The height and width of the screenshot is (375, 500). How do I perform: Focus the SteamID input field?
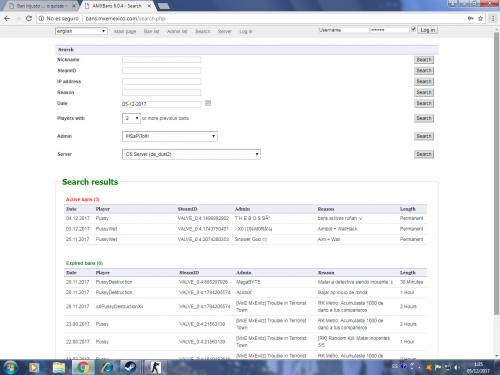coord(161,70)
